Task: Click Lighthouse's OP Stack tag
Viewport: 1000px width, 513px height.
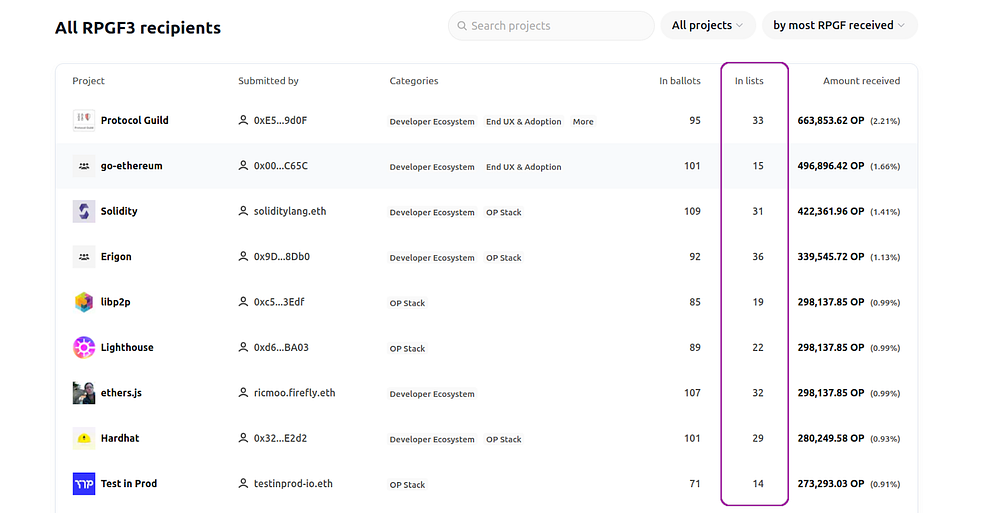Action: coord(408,348)
